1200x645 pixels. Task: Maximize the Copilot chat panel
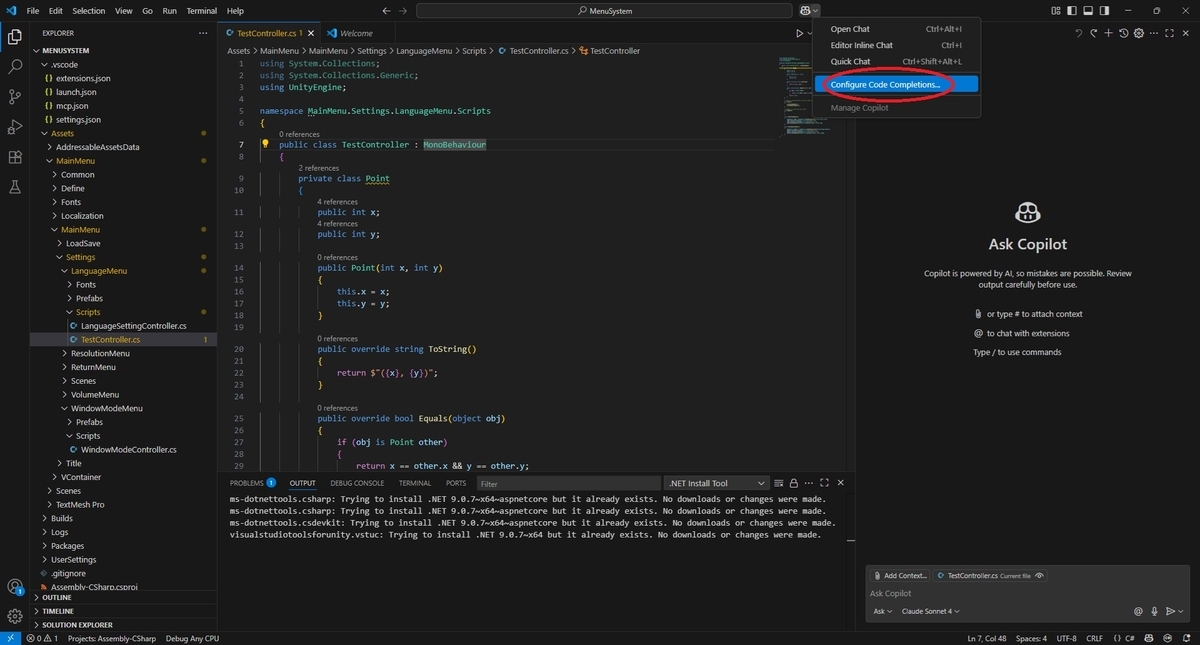pos(1169,33)
